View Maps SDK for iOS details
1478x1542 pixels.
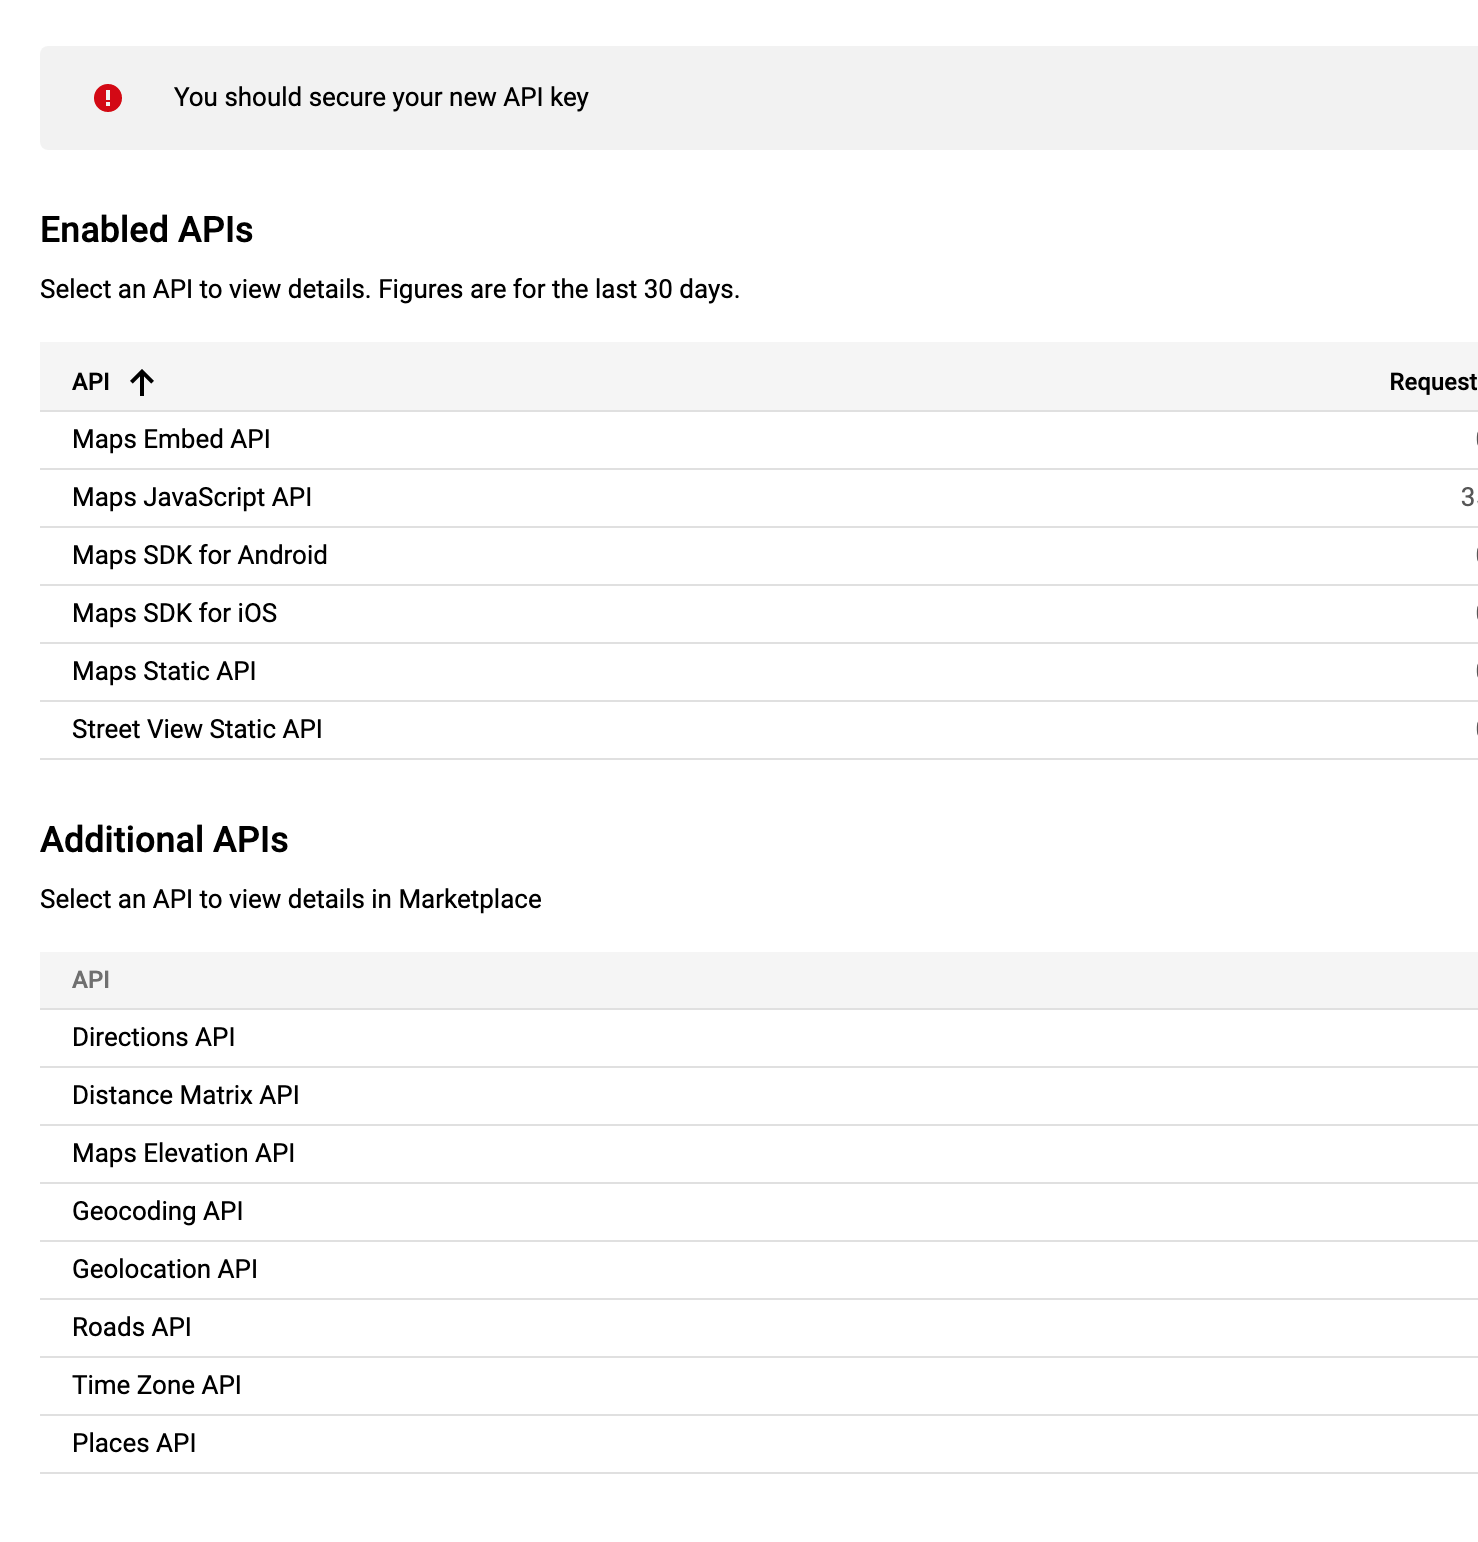pyautogui.click(x=175, y=613)
